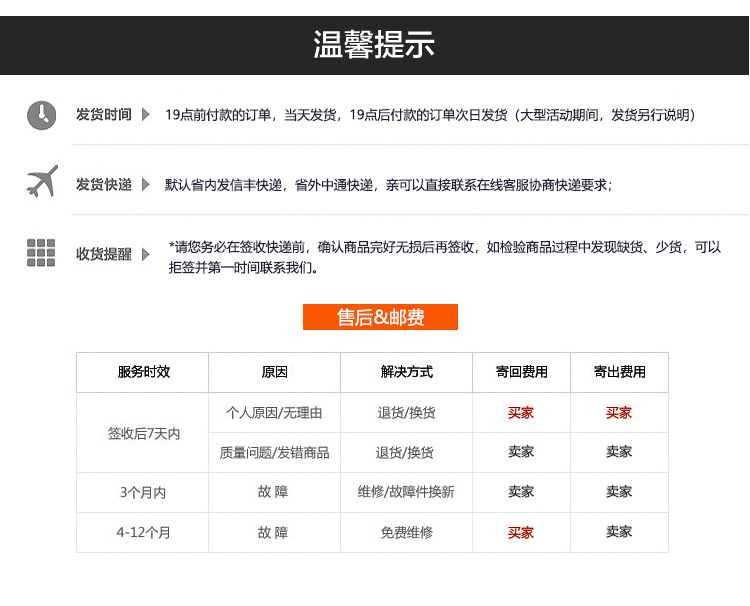Click the 寄回费用 column header
This screenshot has width=750, height=606.
point(521,372)
